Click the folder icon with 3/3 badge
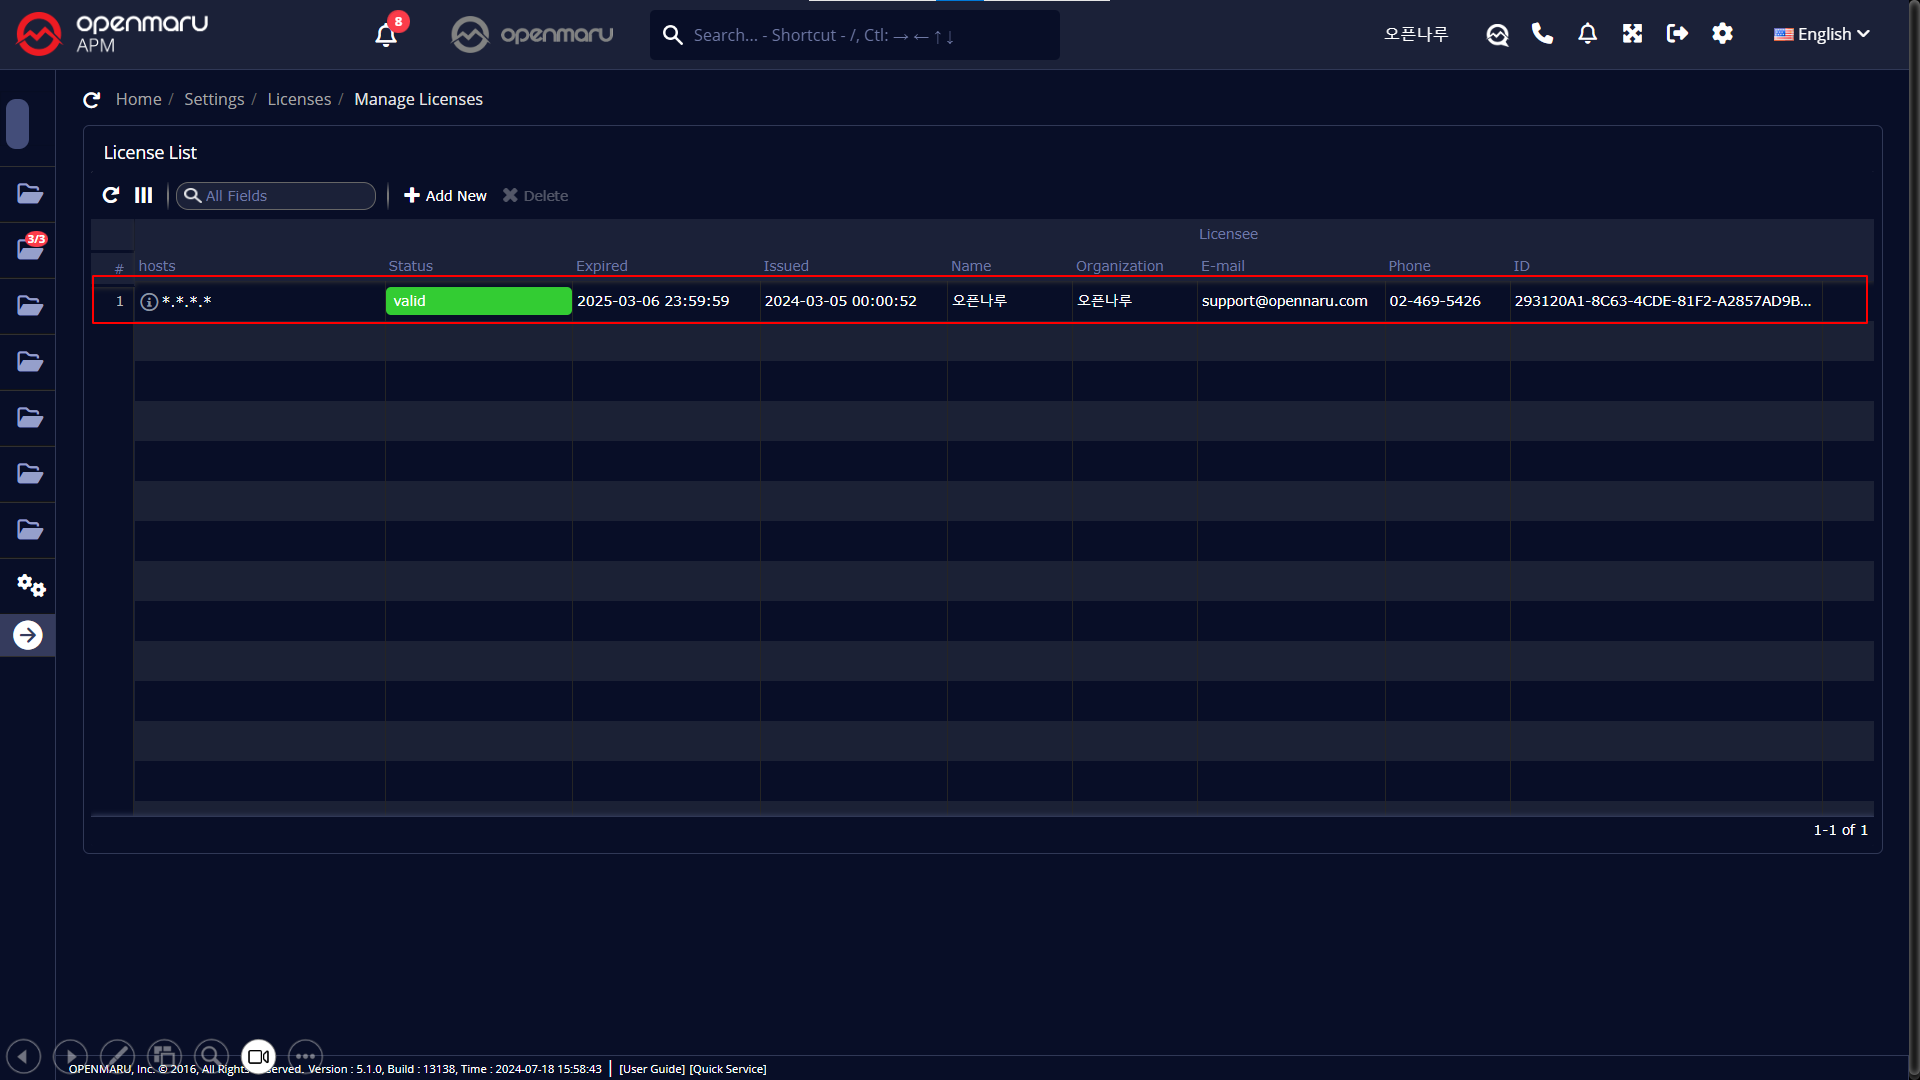Screen dimensions: 1920x1080 pos(30,249)
